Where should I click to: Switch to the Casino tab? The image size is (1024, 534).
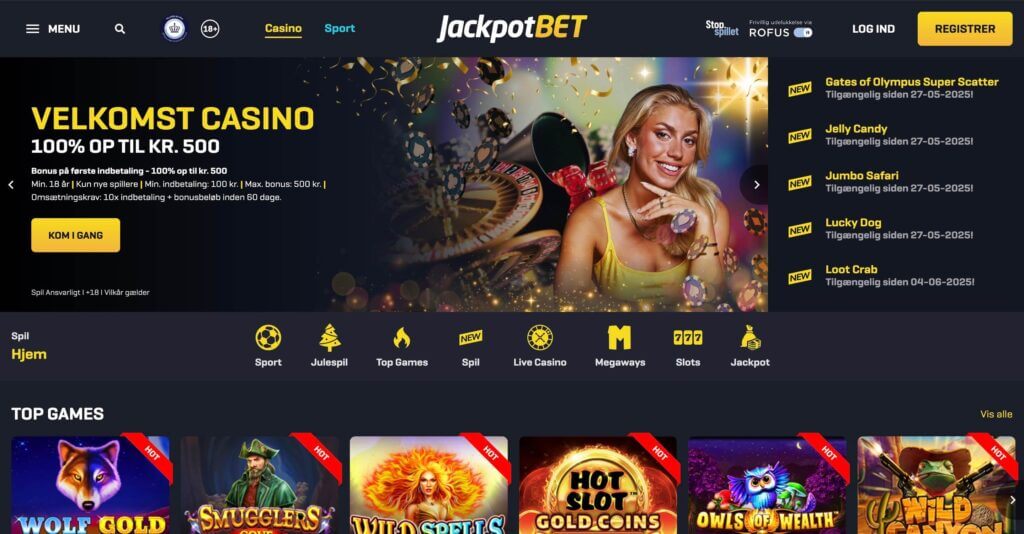(x=283, y=29)
